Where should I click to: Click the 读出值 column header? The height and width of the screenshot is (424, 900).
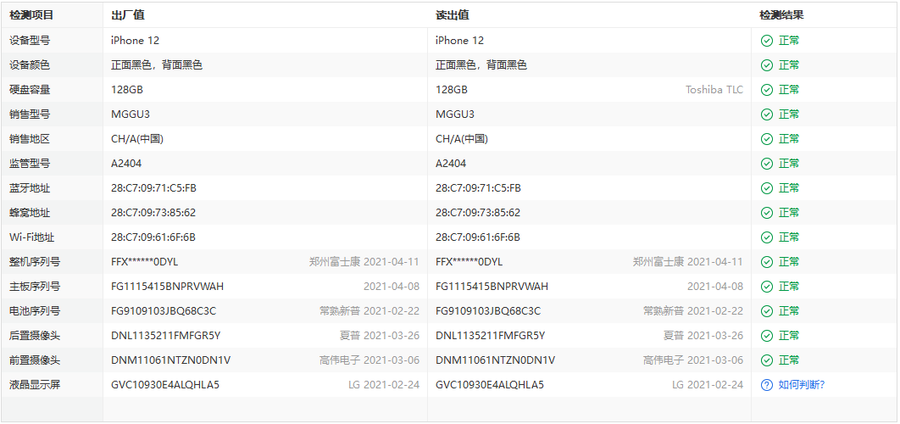(x=452, y=15)
